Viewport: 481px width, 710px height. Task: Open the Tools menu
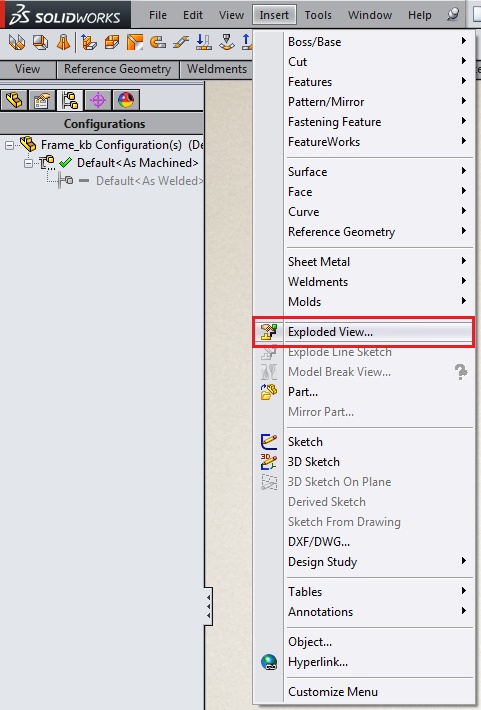coord(318,15)
